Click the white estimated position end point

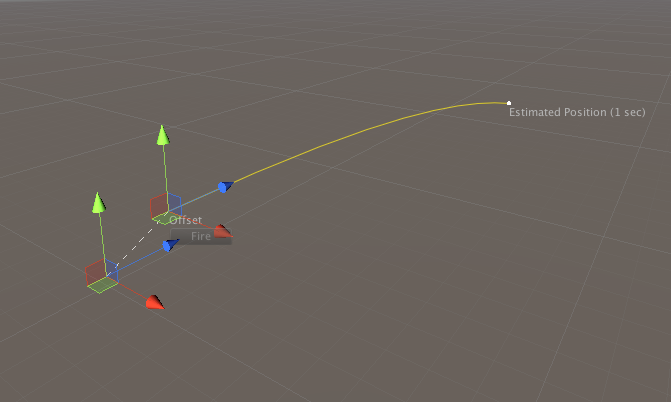[509, 103]
